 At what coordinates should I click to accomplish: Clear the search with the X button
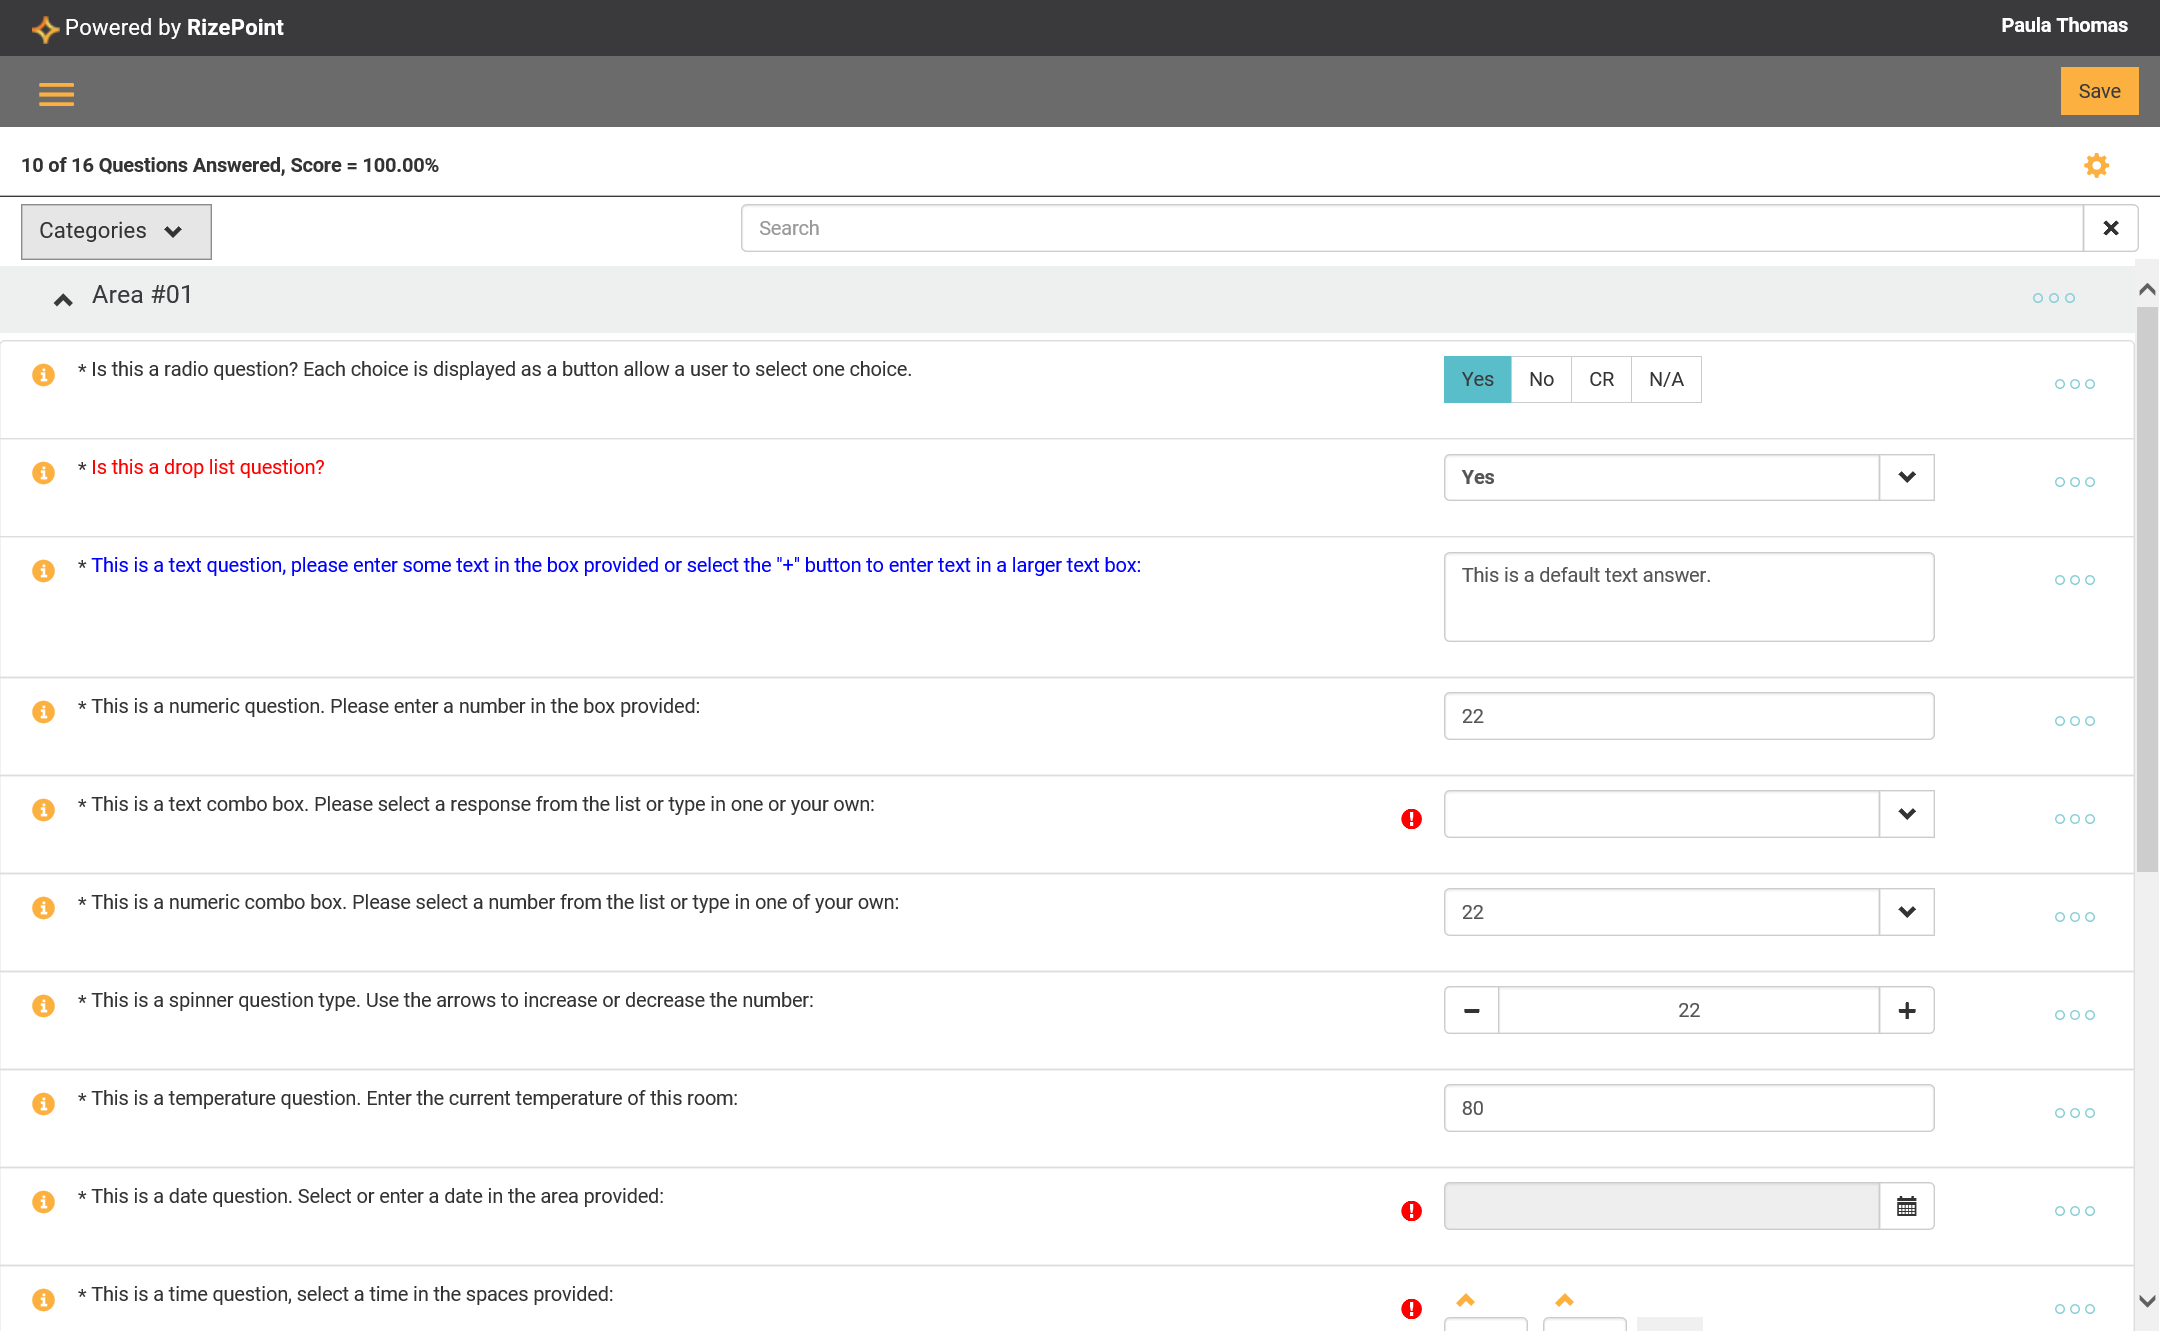point(2110,228)
